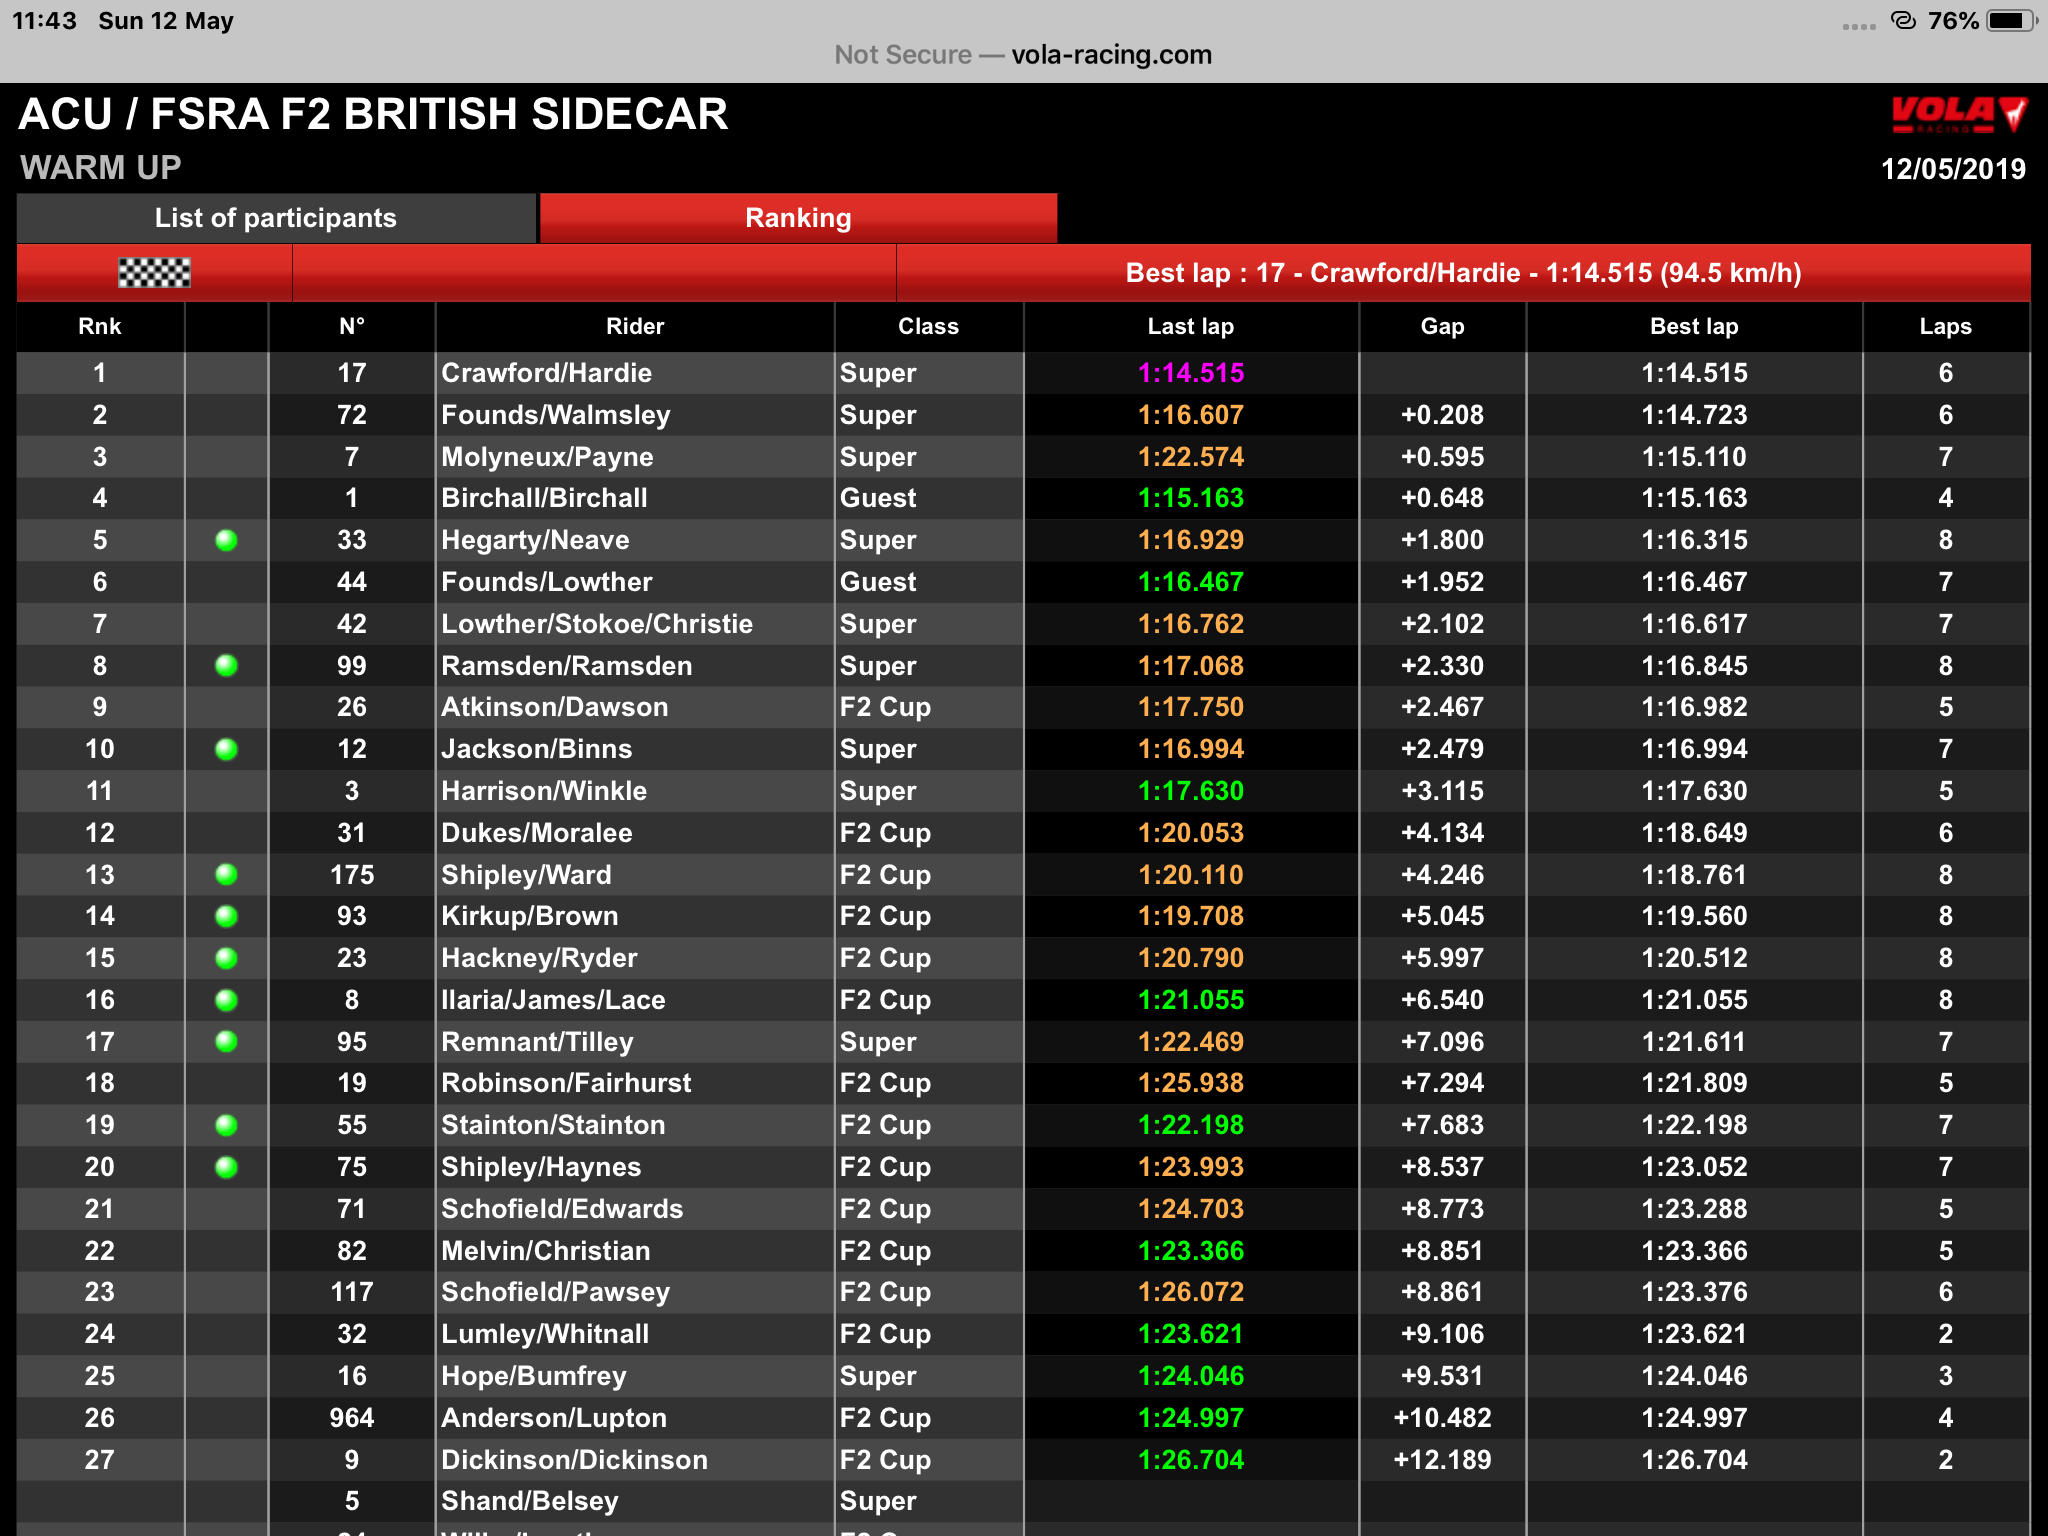Click the green status dot for Ramsden/Ramsden
The height and width of the screenshot is (1536, 2048).
point(227,666)
